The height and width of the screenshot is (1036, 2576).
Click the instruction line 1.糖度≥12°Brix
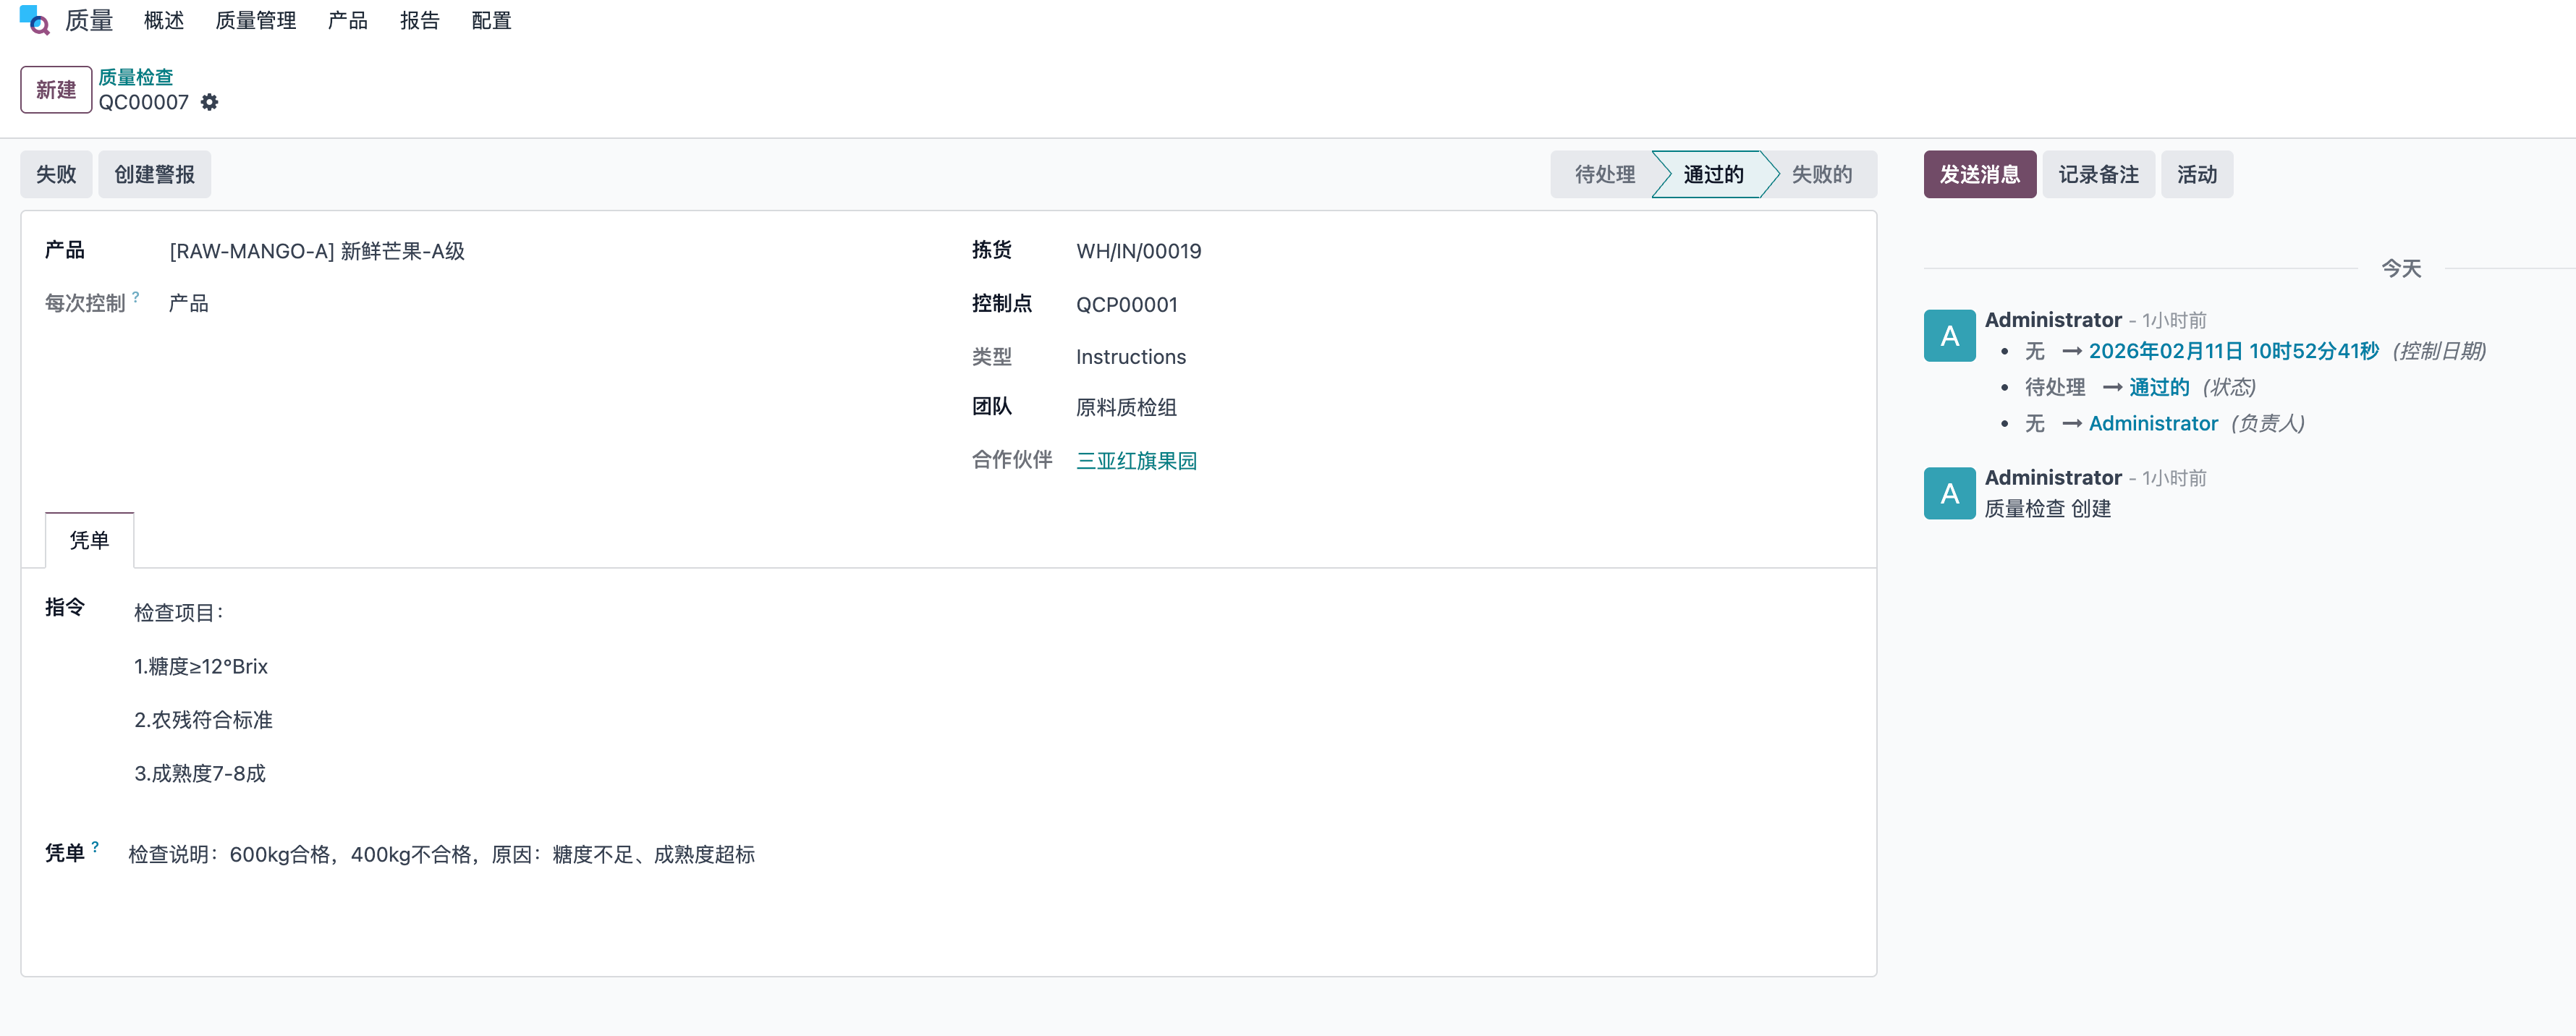point(201,666)
